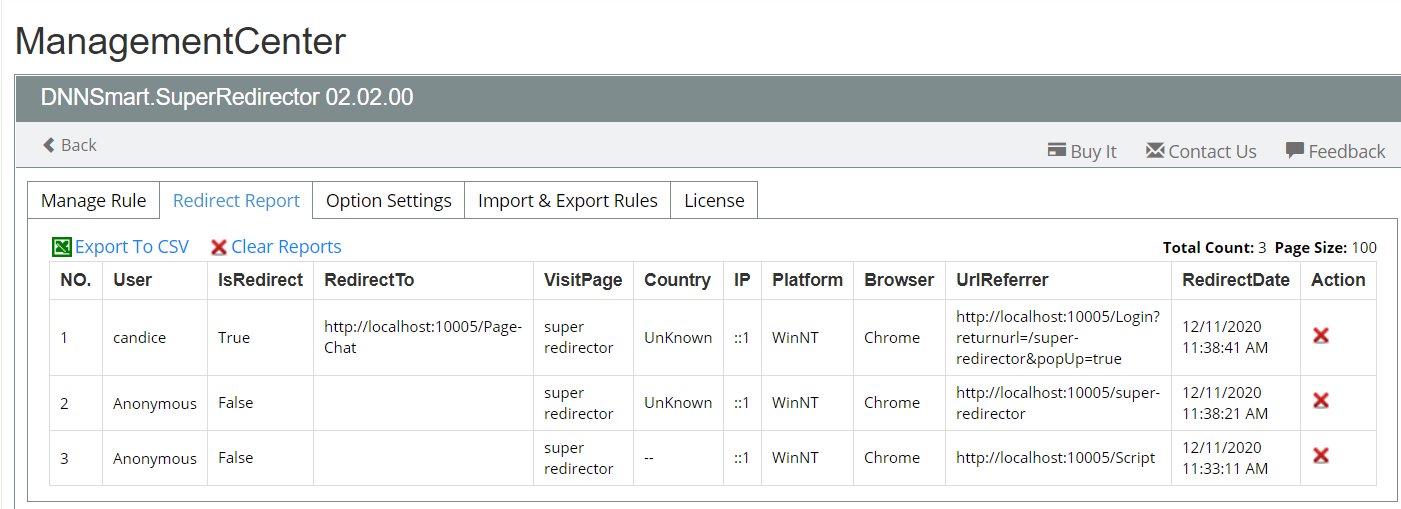The height and width of the screenshot is (509, 1401).
Task: Click the Back chevron arrow icon
Action: pos(48,145)
